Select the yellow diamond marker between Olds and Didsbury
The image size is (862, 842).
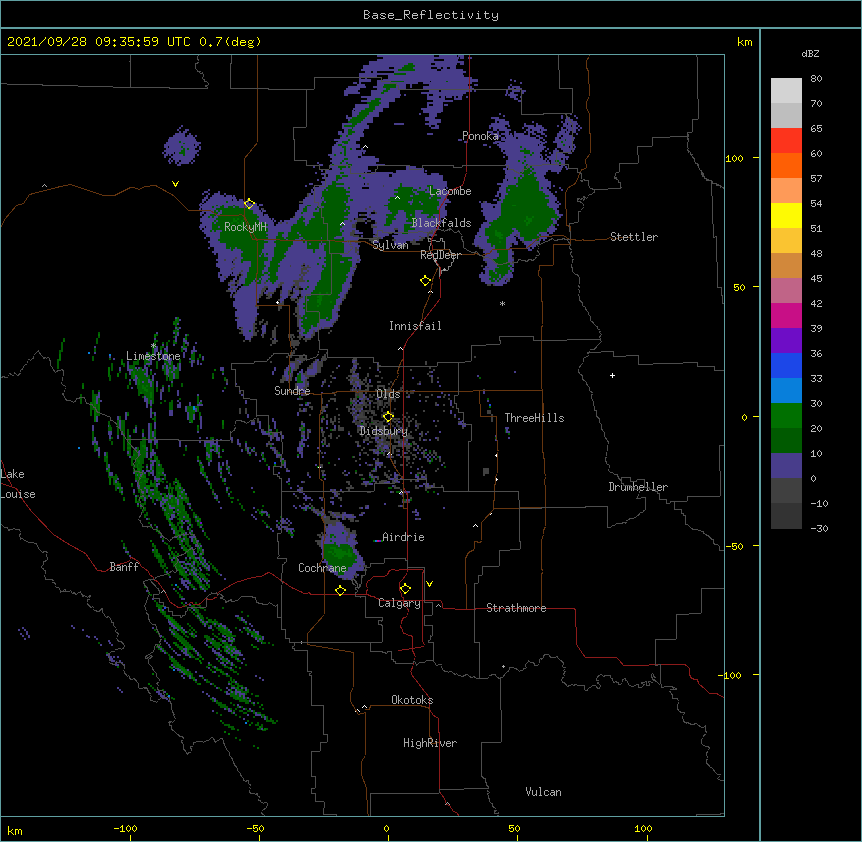(388, 417)
